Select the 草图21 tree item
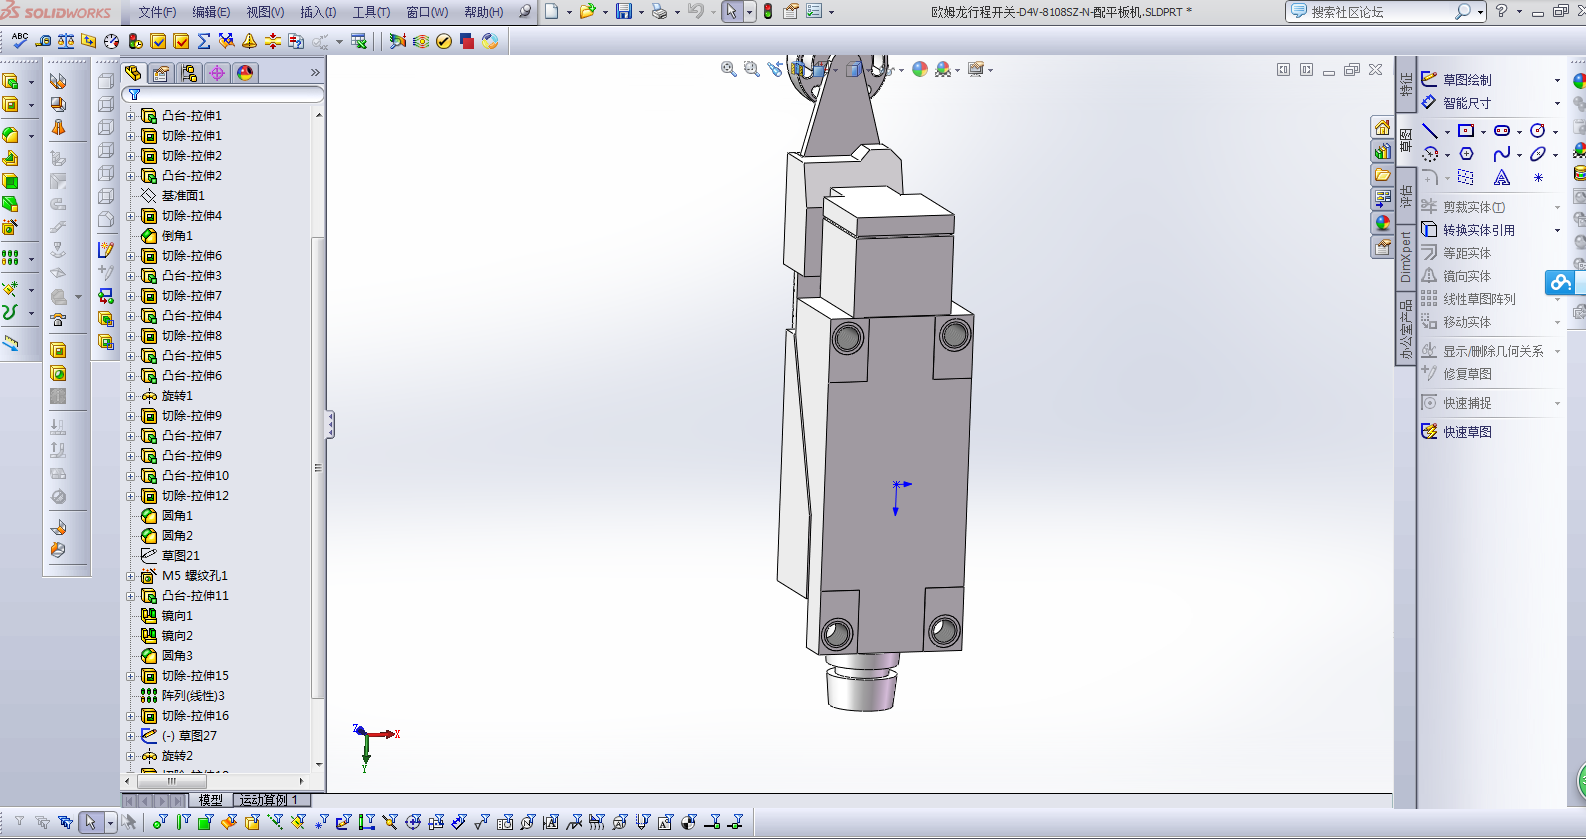Image resolution: width=1586 pixels, height=839 pixels. coord(180,556)
